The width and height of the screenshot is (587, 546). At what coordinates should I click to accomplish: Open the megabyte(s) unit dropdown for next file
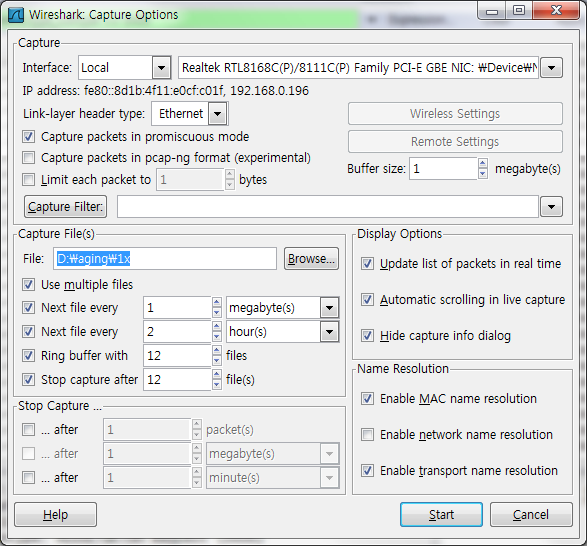[329, 307]
